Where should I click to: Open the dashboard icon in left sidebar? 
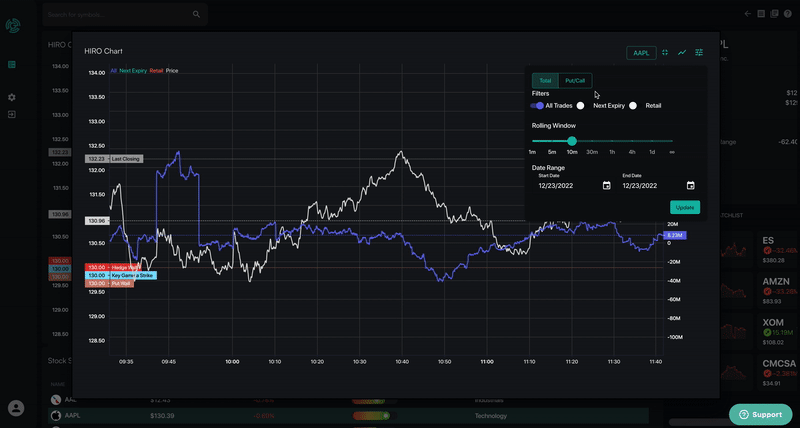pos(12,65)
